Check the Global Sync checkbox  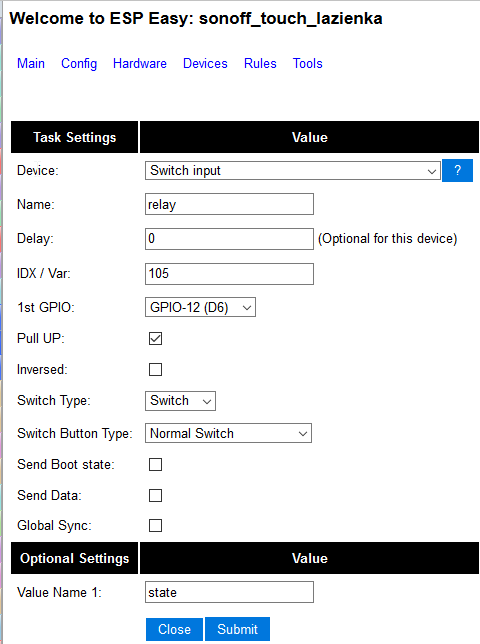tap(155, 525)
